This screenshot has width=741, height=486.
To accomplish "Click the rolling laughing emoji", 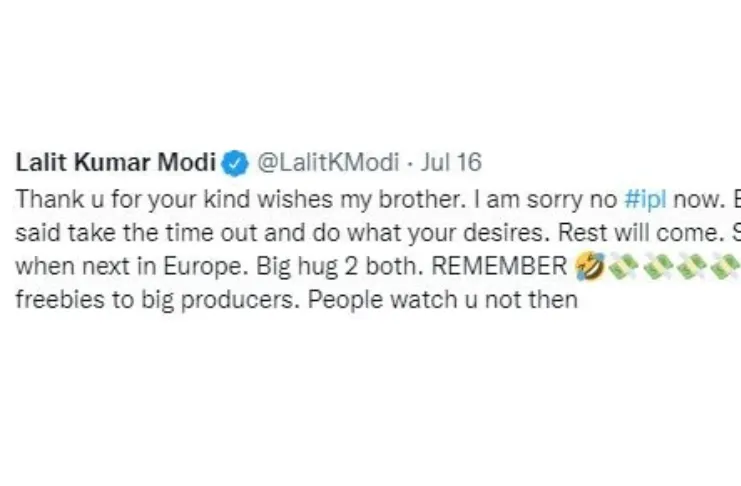I will point(591,266).
